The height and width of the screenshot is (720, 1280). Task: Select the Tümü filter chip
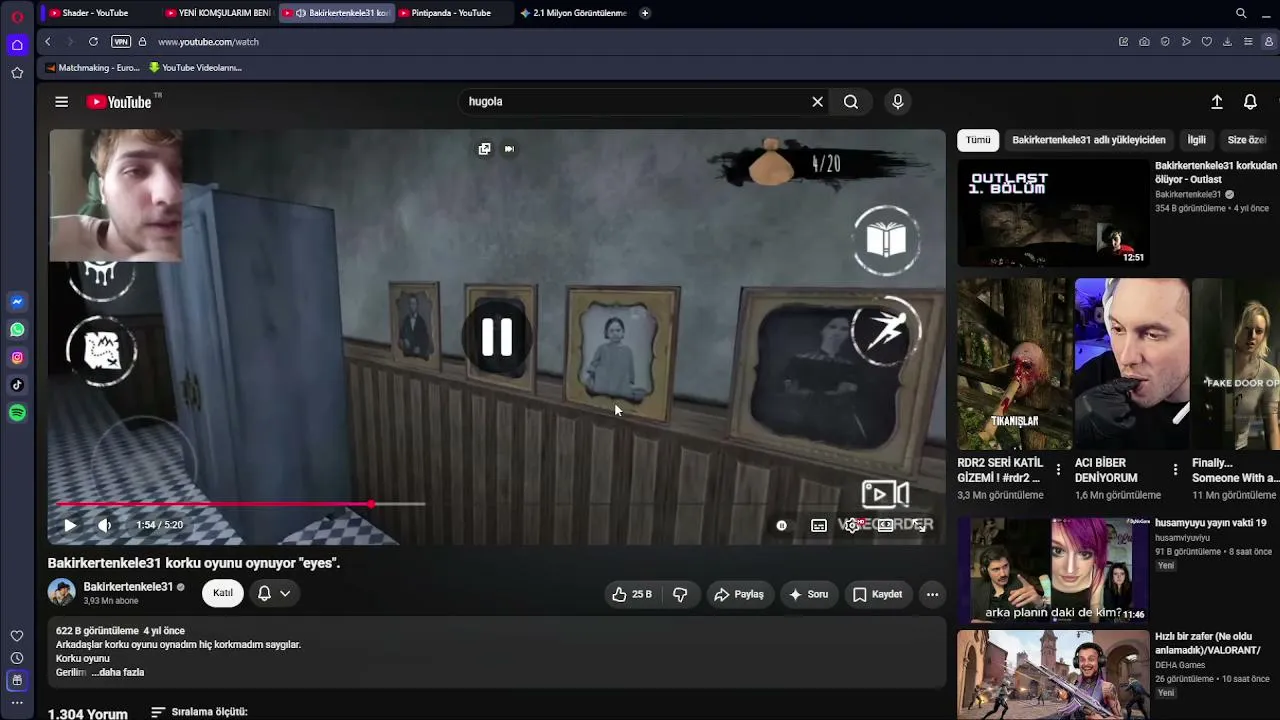click(x=978, y=140)
